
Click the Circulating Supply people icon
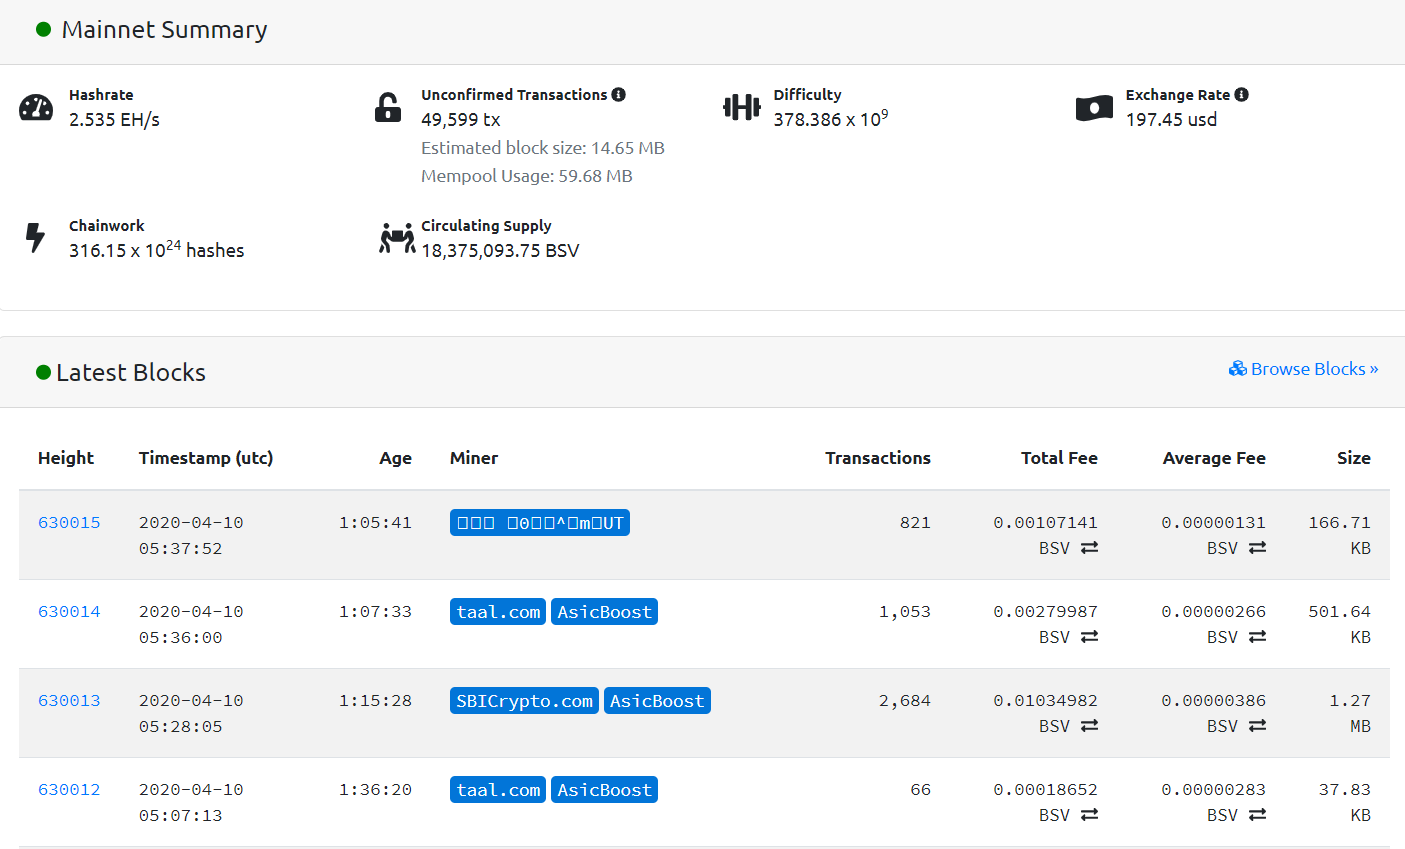coord(397,238)
